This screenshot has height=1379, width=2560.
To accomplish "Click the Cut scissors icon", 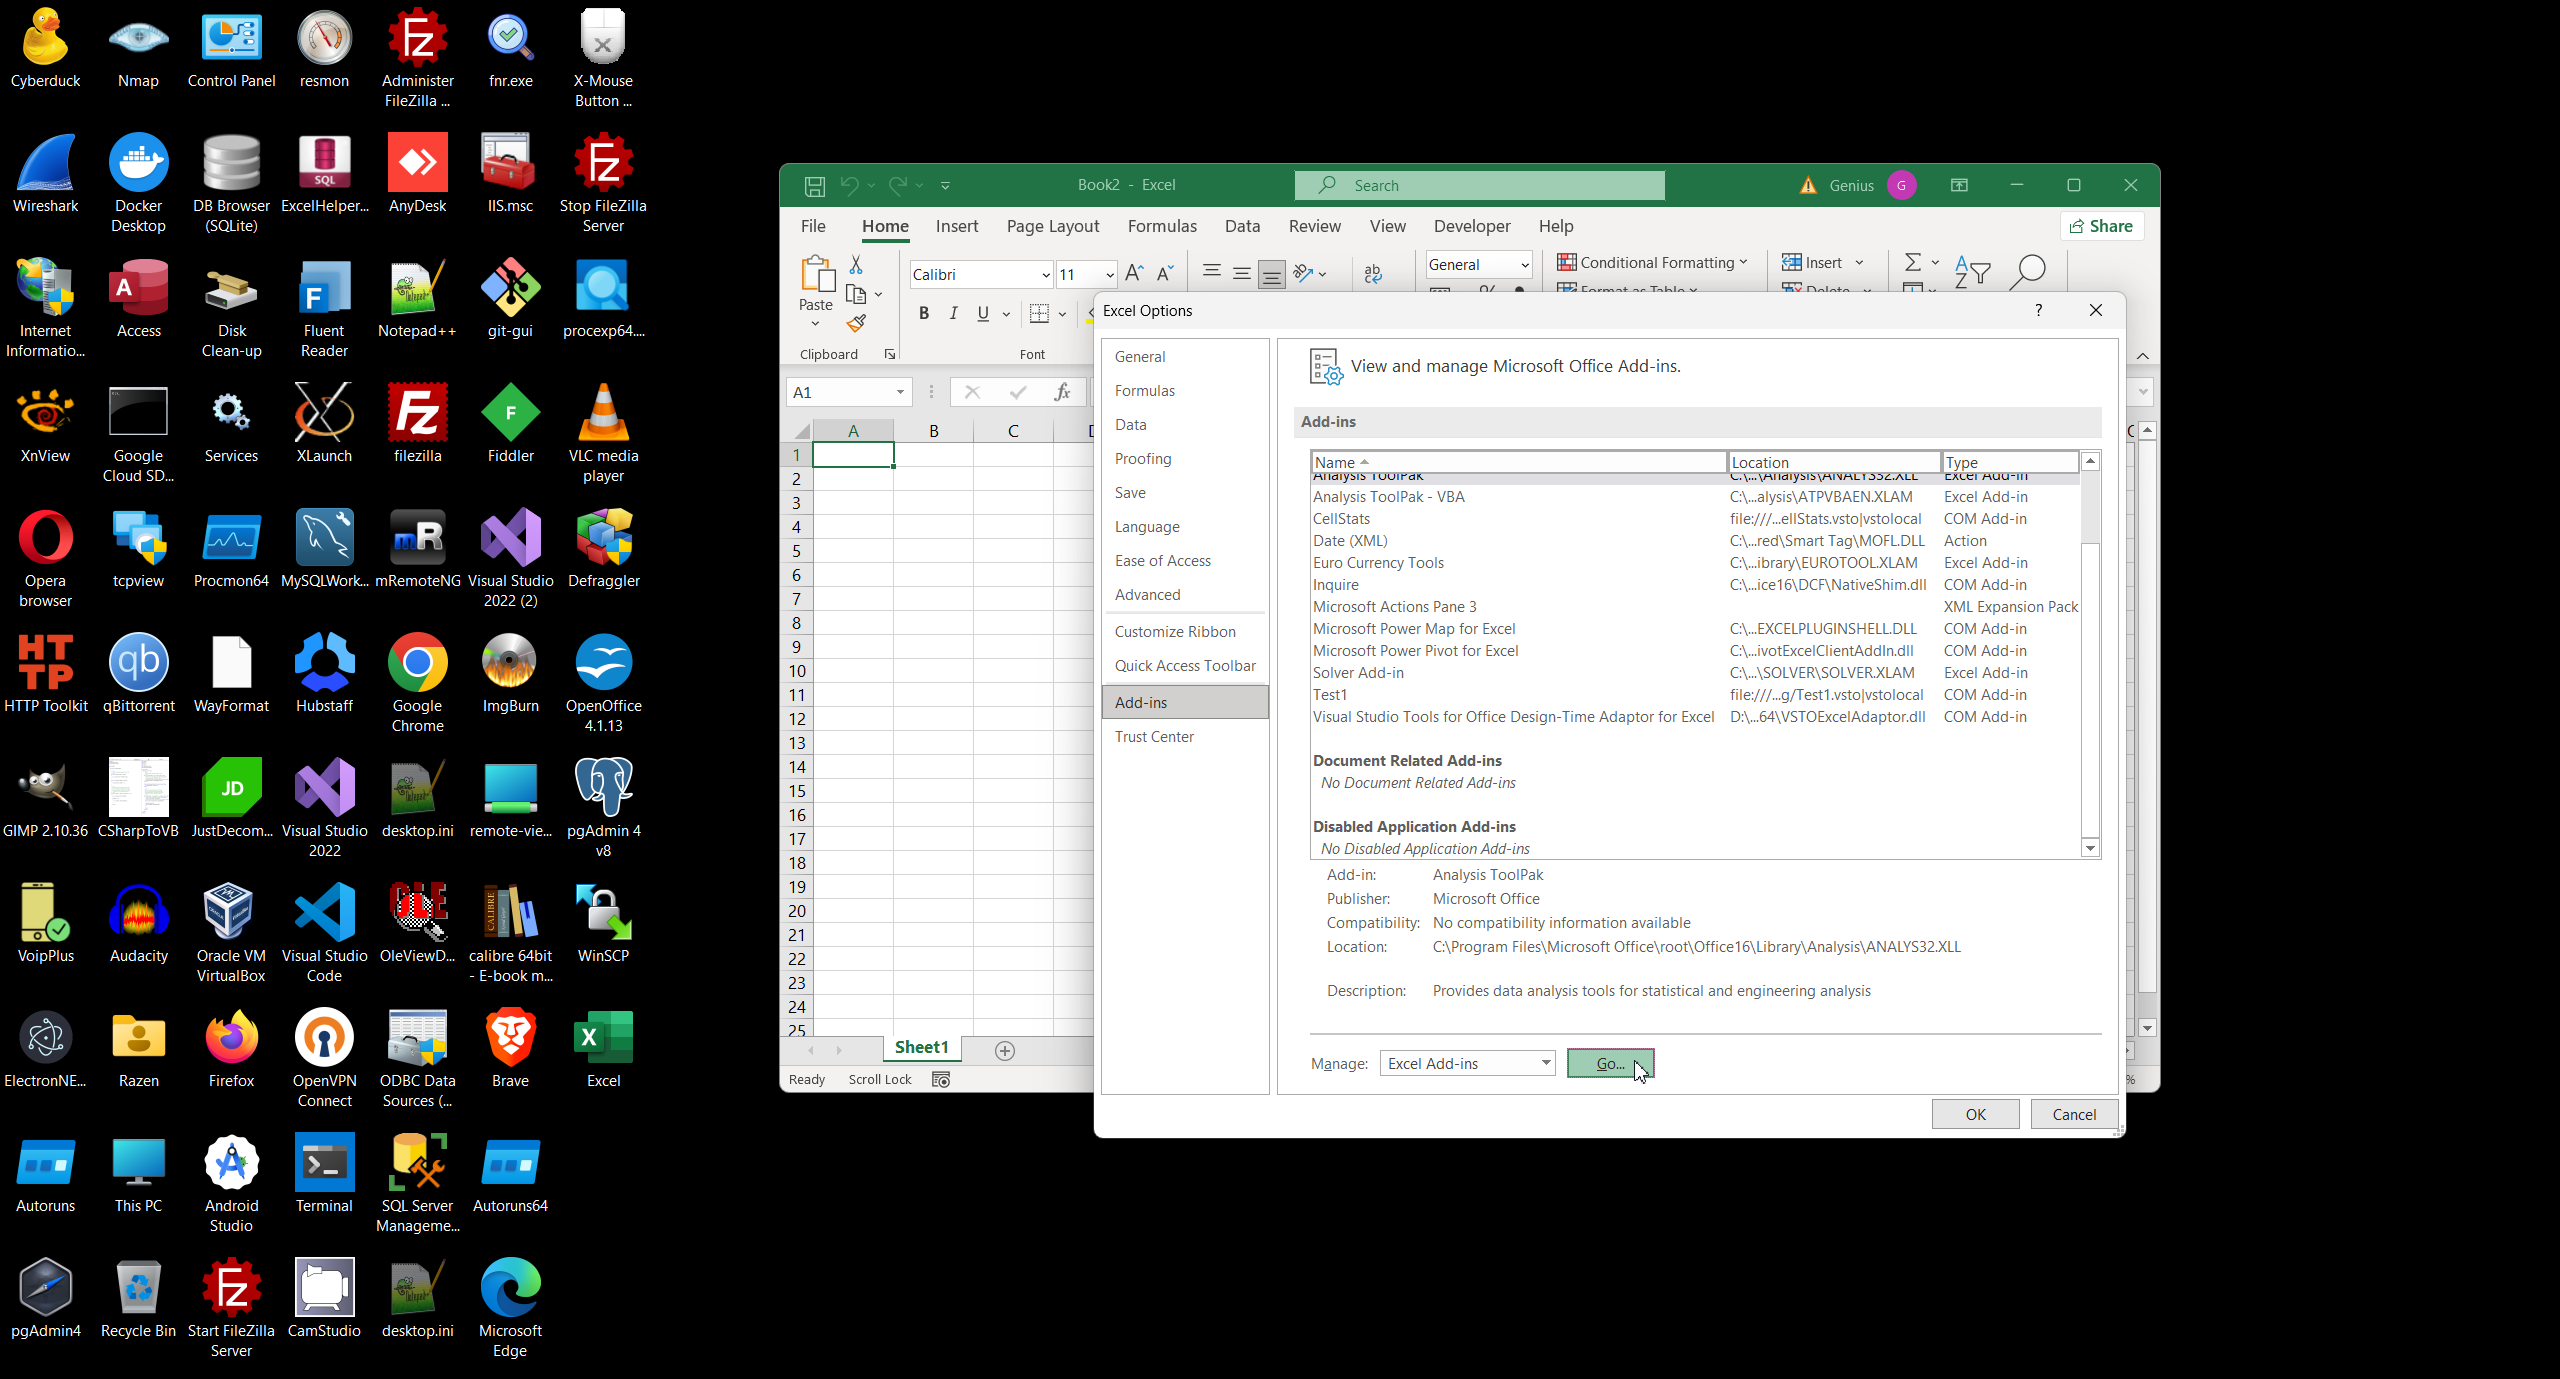I will click(856, 264).
